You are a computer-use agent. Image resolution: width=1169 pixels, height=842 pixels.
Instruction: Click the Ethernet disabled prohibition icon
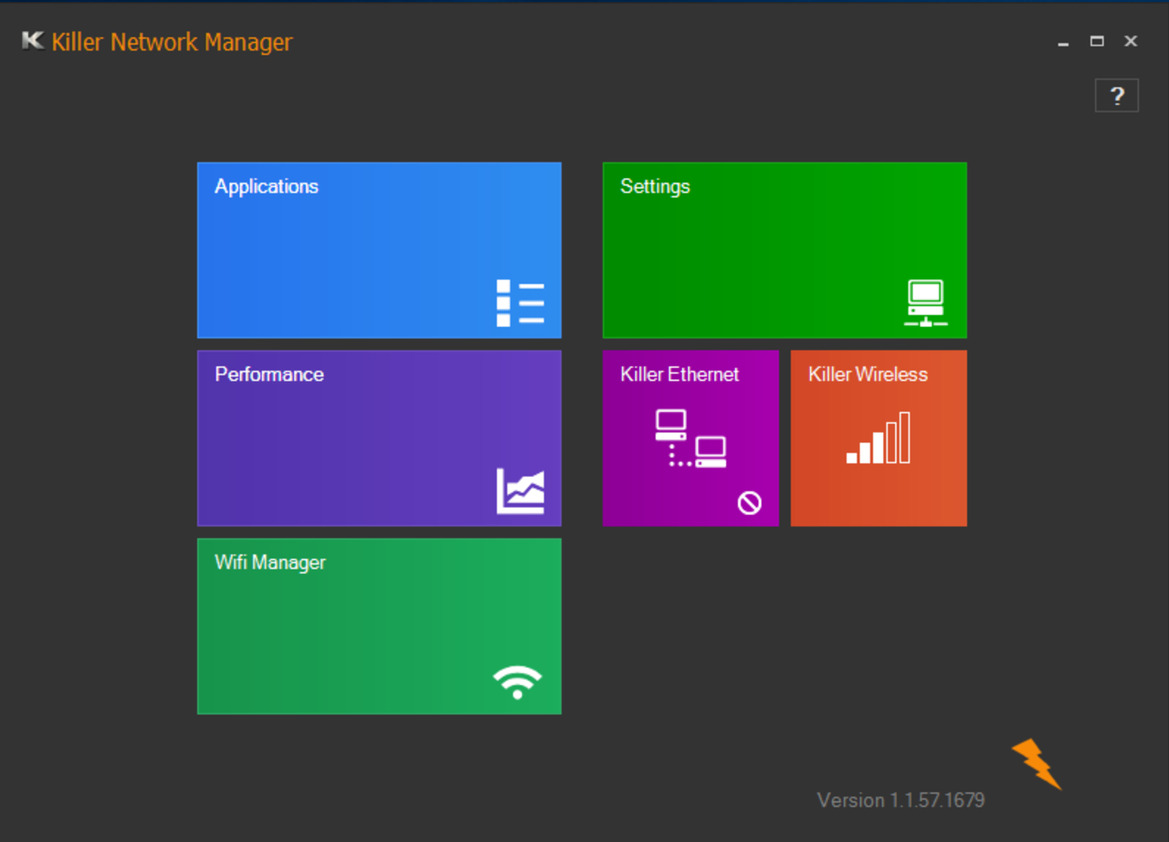749,503
